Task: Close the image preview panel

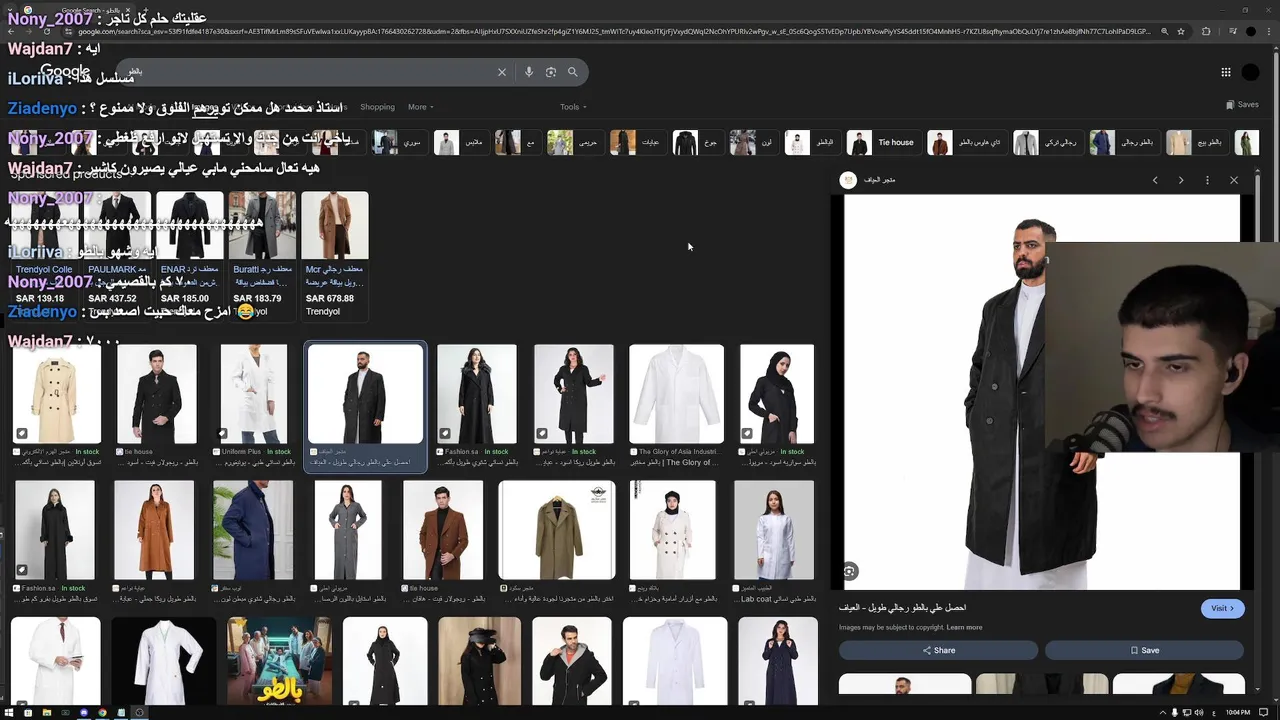Action: click(1234, 180)
